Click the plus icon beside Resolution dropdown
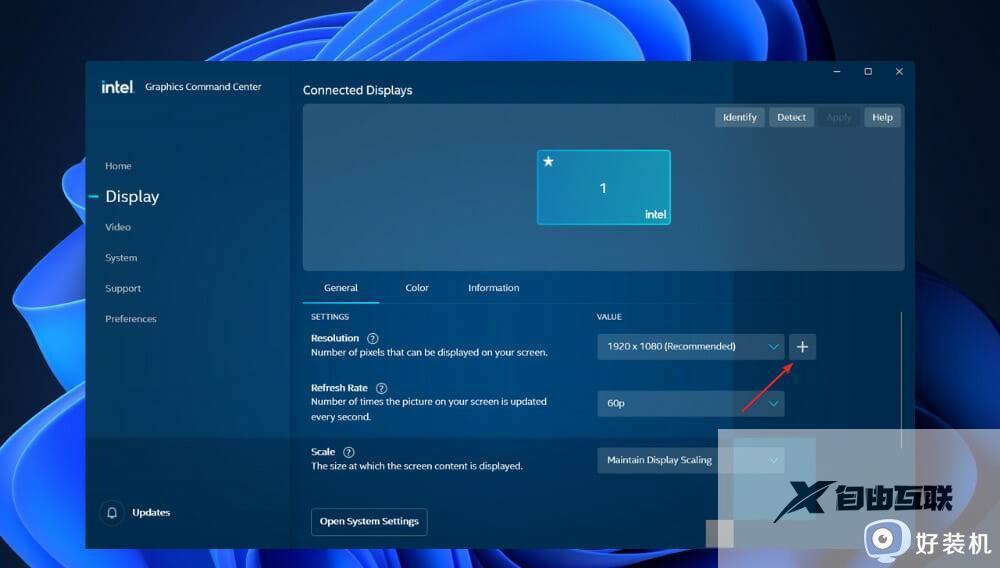The height and width of the screenshot is (568, 1000). 802,347
